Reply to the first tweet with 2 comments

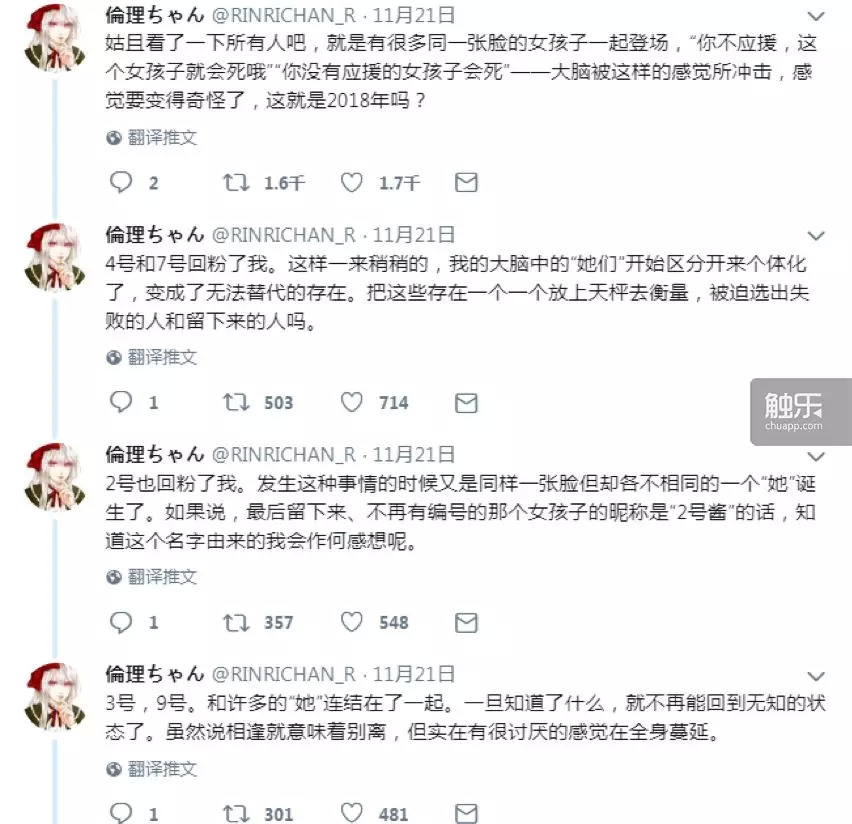(121, 183)
